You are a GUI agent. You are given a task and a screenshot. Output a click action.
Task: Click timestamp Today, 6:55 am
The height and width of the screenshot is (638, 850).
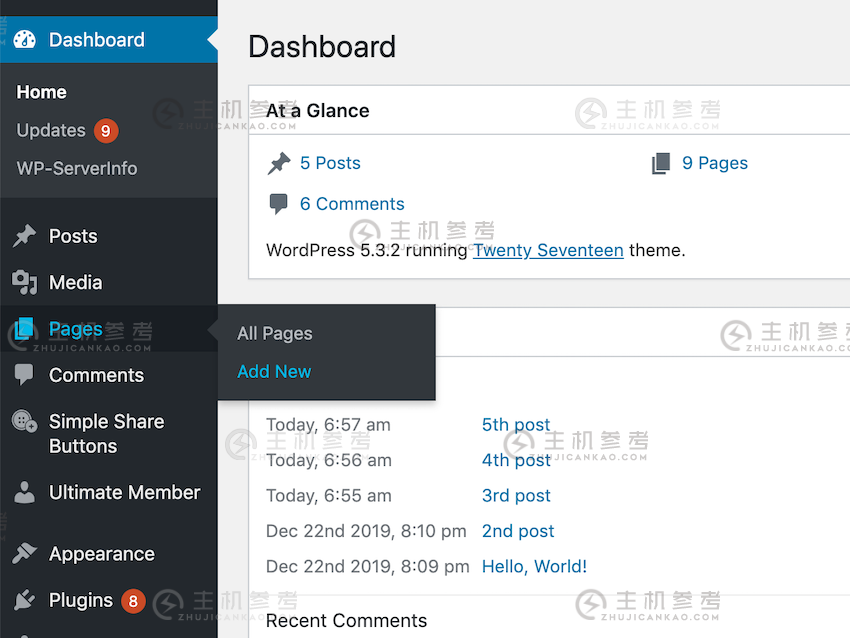coord(329,496)
